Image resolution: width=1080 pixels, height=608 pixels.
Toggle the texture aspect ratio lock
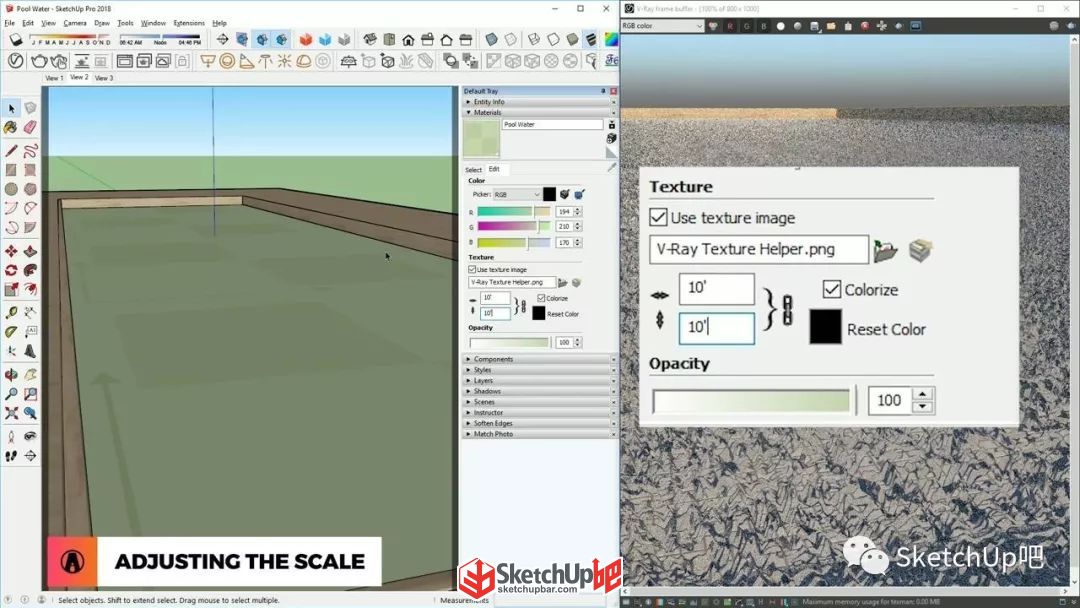523,306
